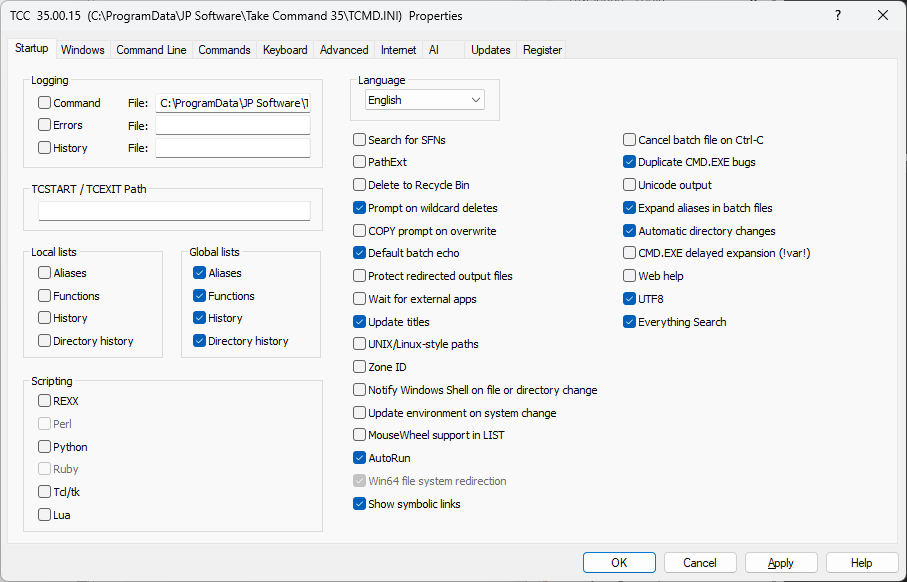Enable MouseWheel support in LIST
The width and height of the screenshot is (907, 582).
359,435
